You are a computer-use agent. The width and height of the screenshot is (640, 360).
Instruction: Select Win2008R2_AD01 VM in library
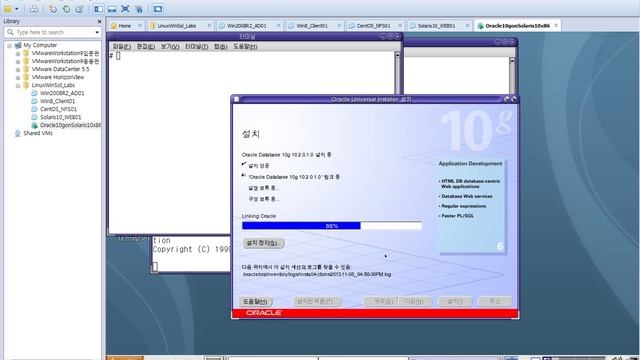pos(62,93)
